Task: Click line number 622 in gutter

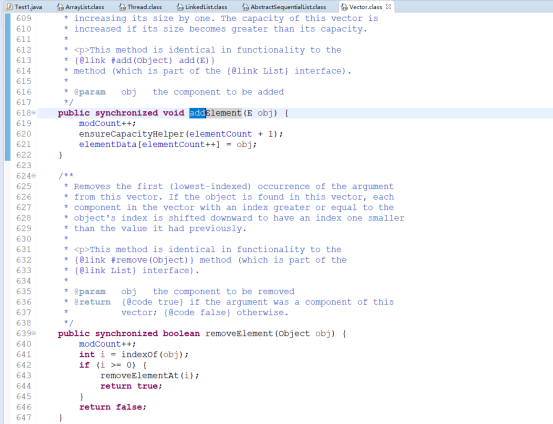Action: click(x=24, y=155)
